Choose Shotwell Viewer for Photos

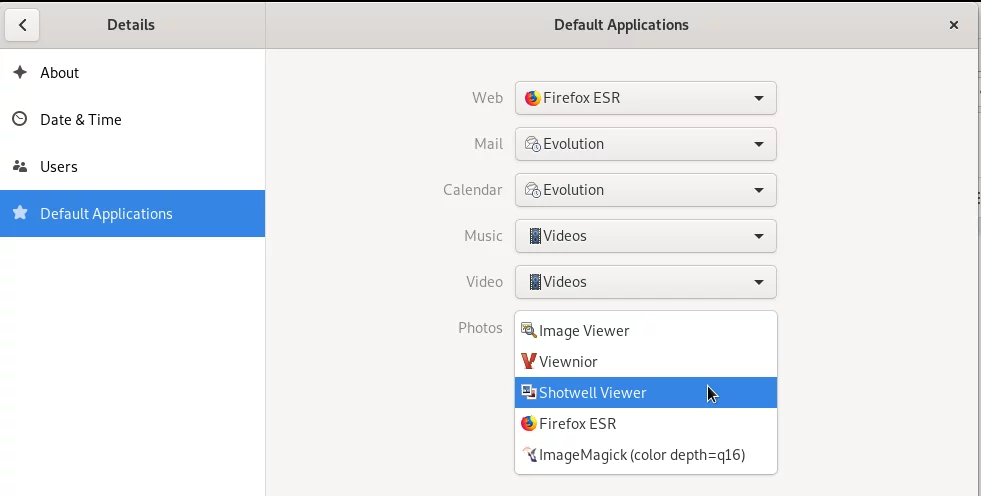tap(646, 392)
